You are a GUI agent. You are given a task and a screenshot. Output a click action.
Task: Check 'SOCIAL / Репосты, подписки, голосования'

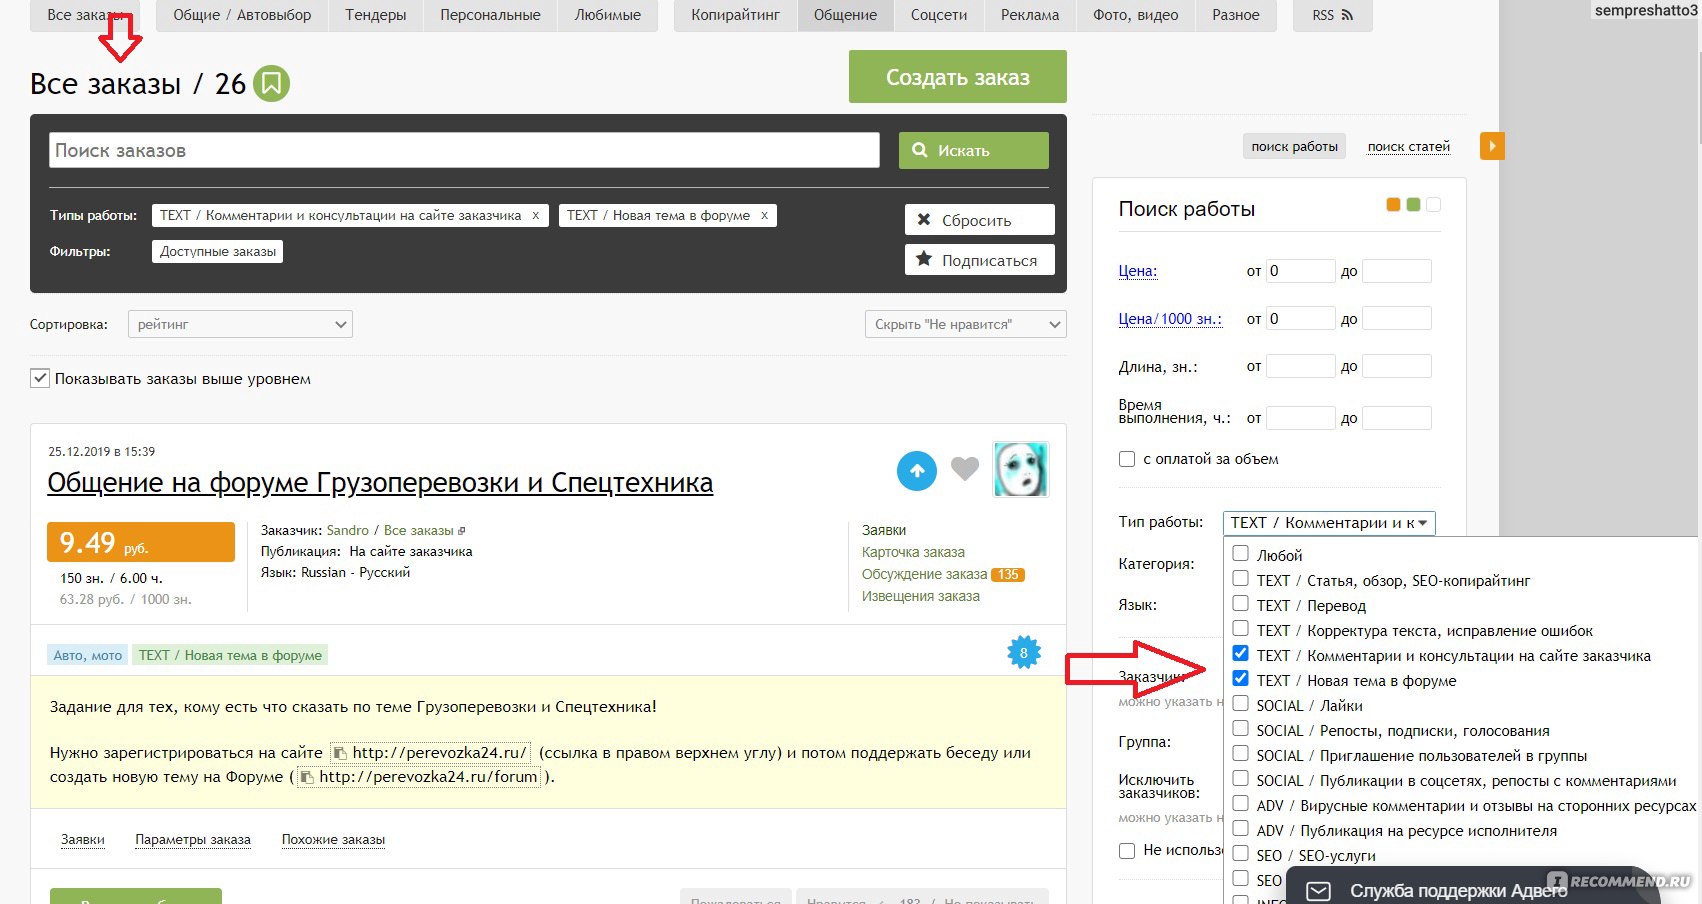coord(1241,728)
